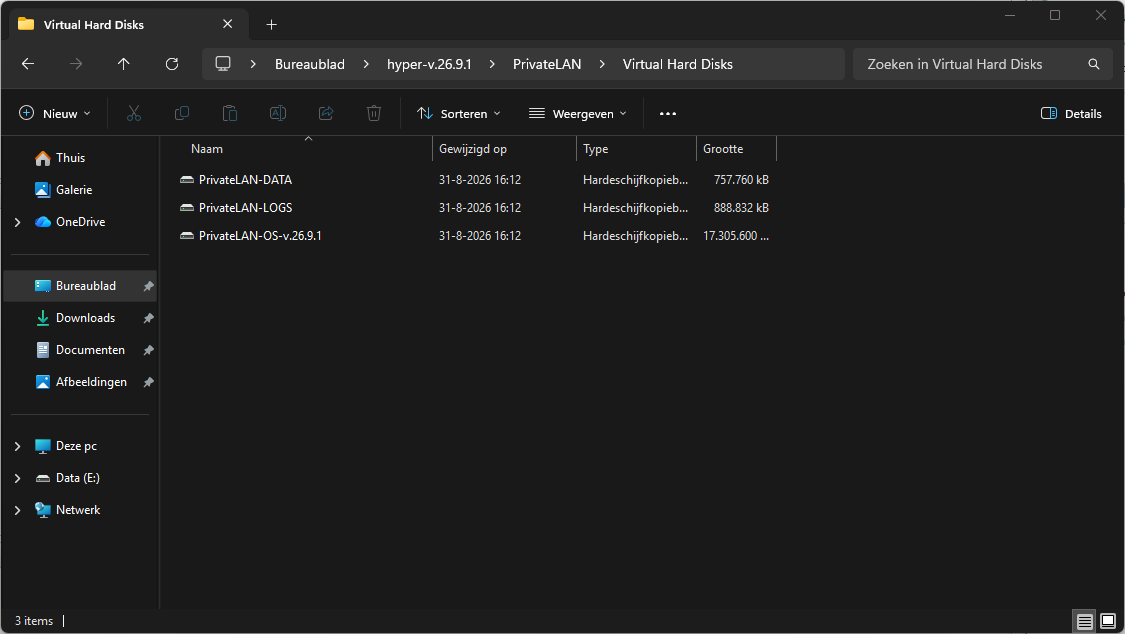Switch to large thumbnails view icon in status bar
Screen dimensions: 1125x634
[x=1108, y=621]
